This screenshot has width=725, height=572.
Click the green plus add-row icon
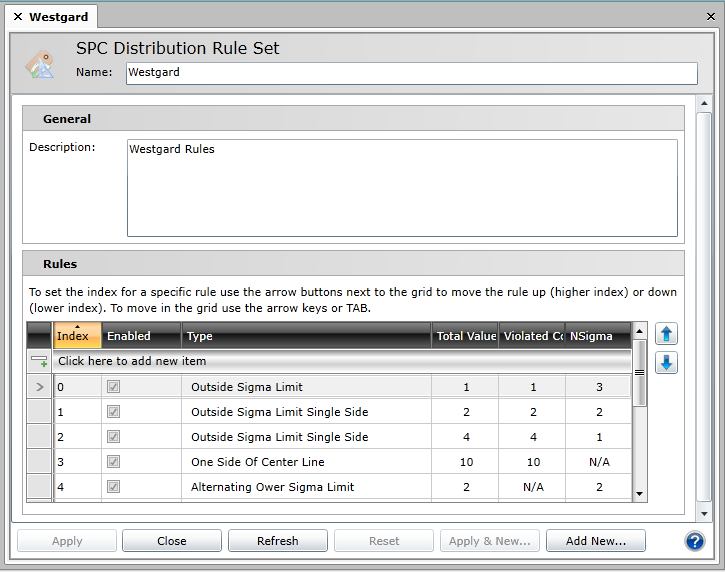click(x=39, y=361)
